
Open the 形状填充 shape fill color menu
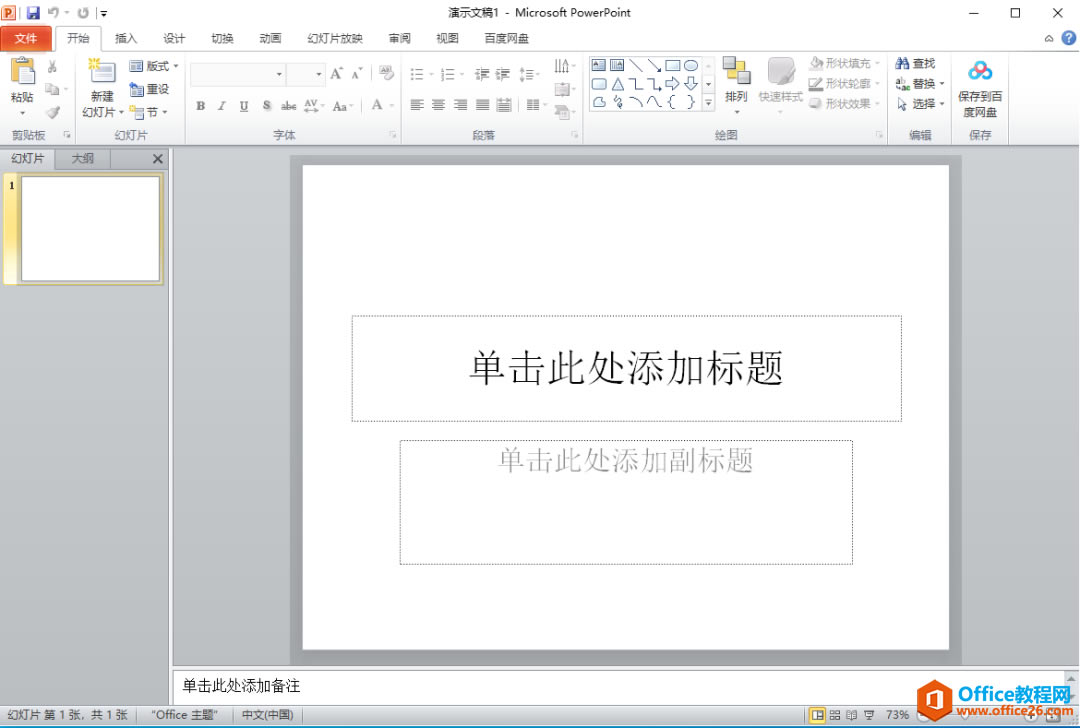click(x=845, y=63)
